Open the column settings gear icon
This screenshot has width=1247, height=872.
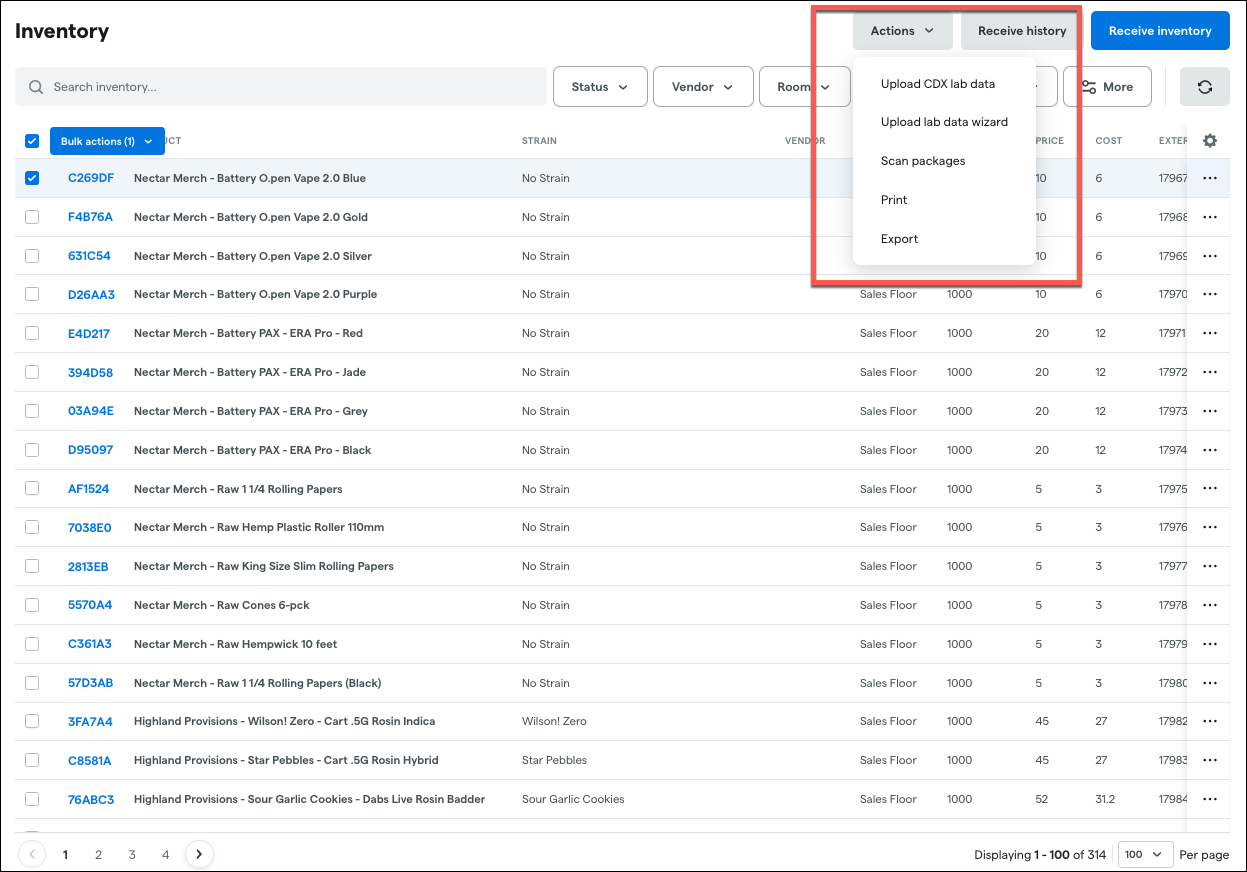[x=1210, y=141]
